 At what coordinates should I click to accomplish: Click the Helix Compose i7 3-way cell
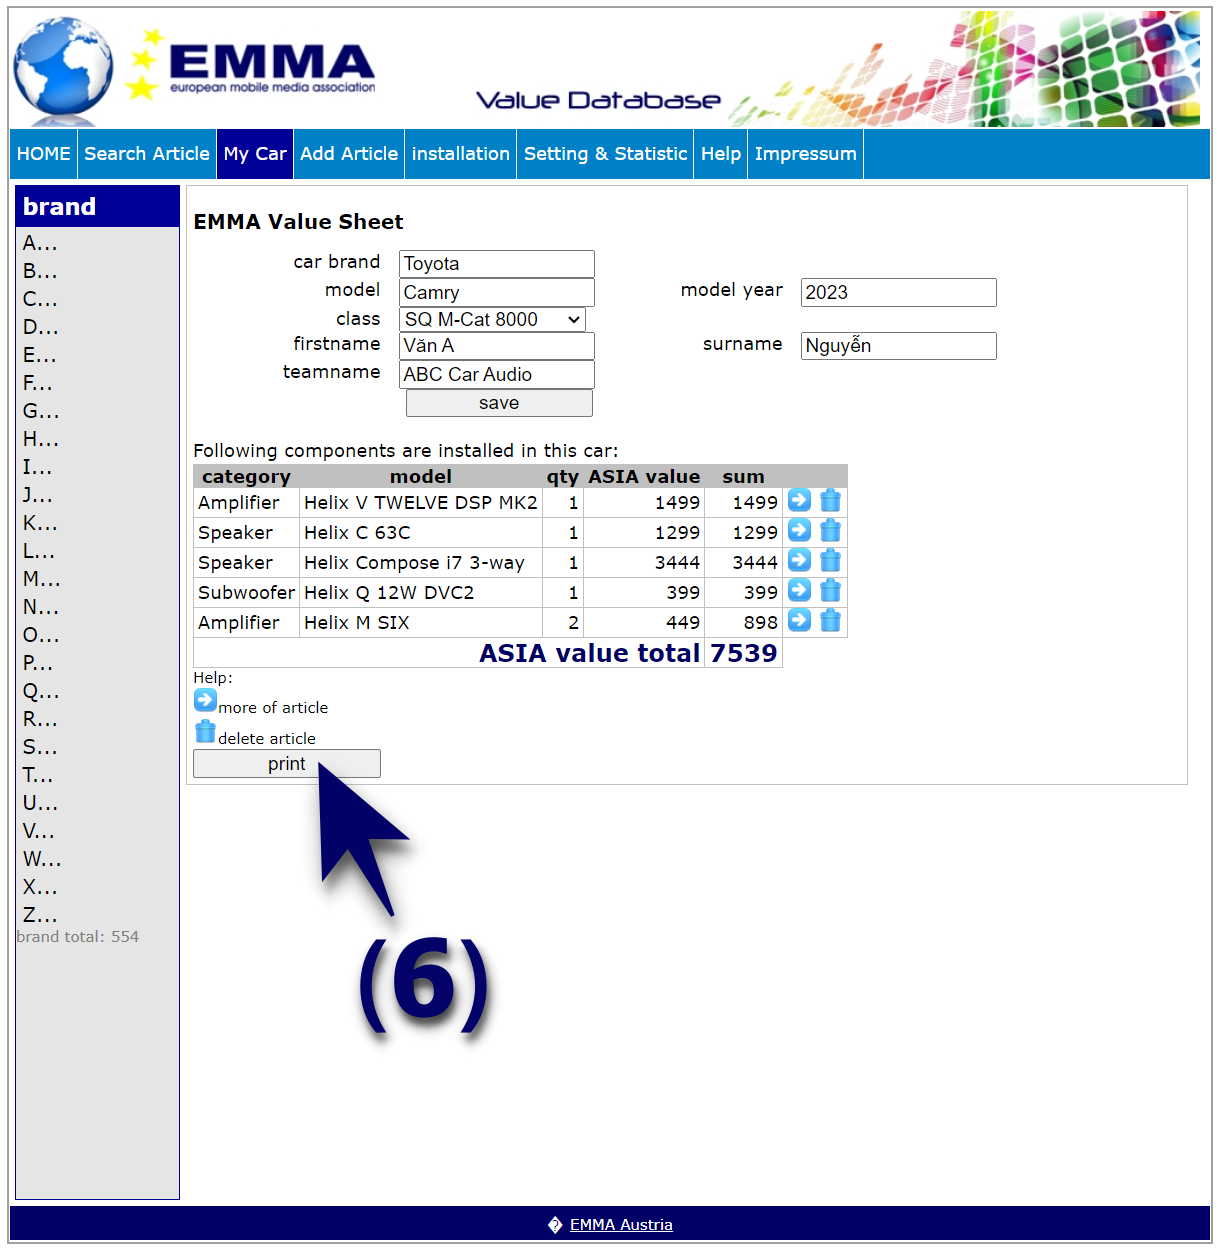(421, 563)
